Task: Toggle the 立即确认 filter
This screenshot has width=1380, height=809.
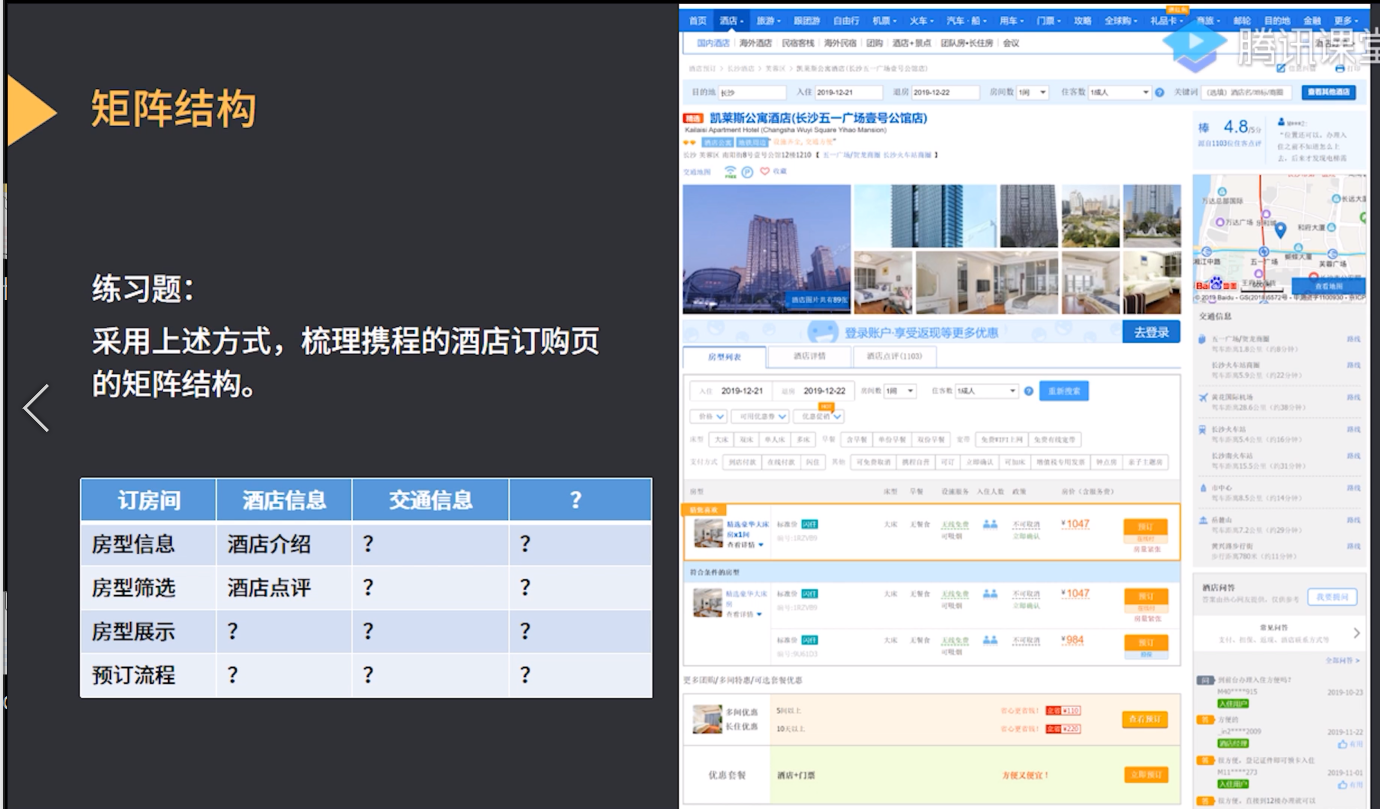Action: tap(979, 462)
